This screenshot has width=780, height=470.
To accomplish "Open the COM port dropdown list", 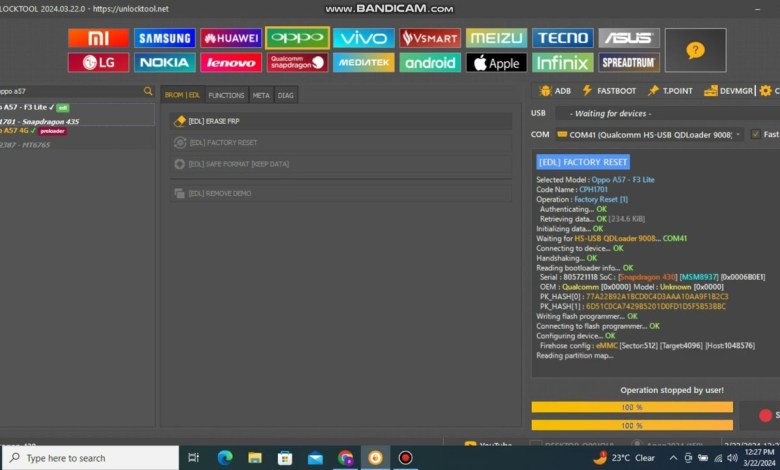I will click(739, 134).
